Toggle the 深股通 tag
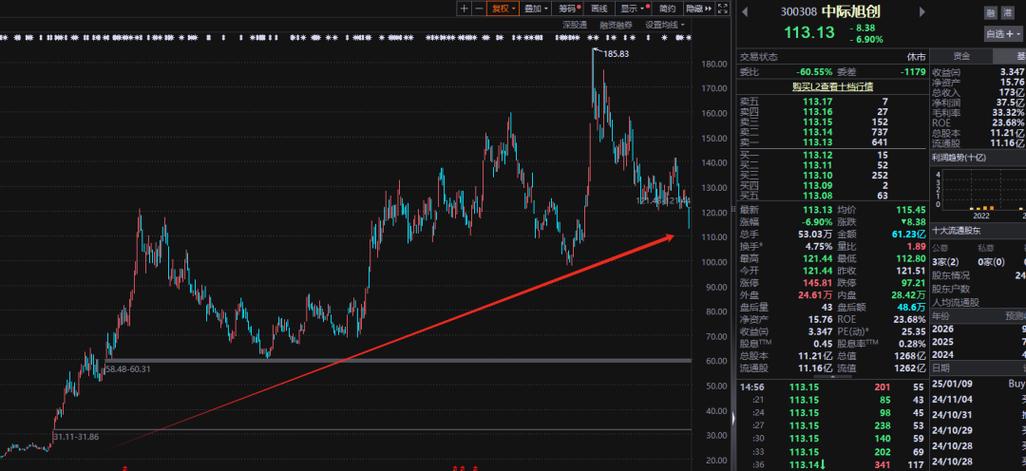Image resolution: width=1026 pixels, height=471 pixels. tap(575, 25)
